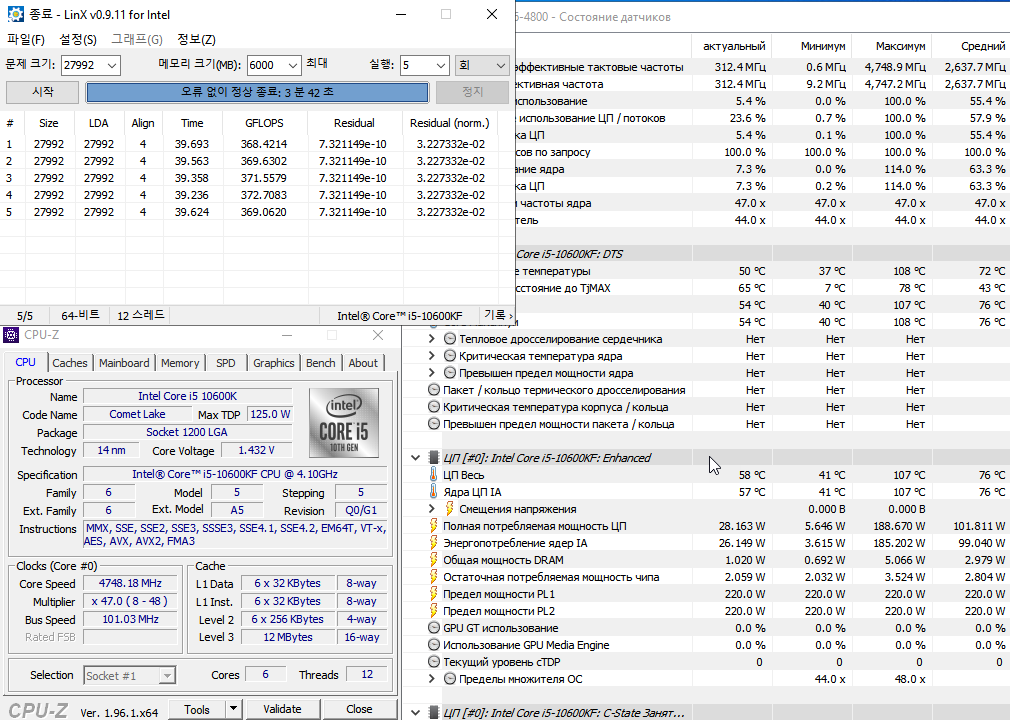Click the Core Speed value 4748.18 MHz
The width and height of the screenshot is (1010, 720).
coord(130,583)
